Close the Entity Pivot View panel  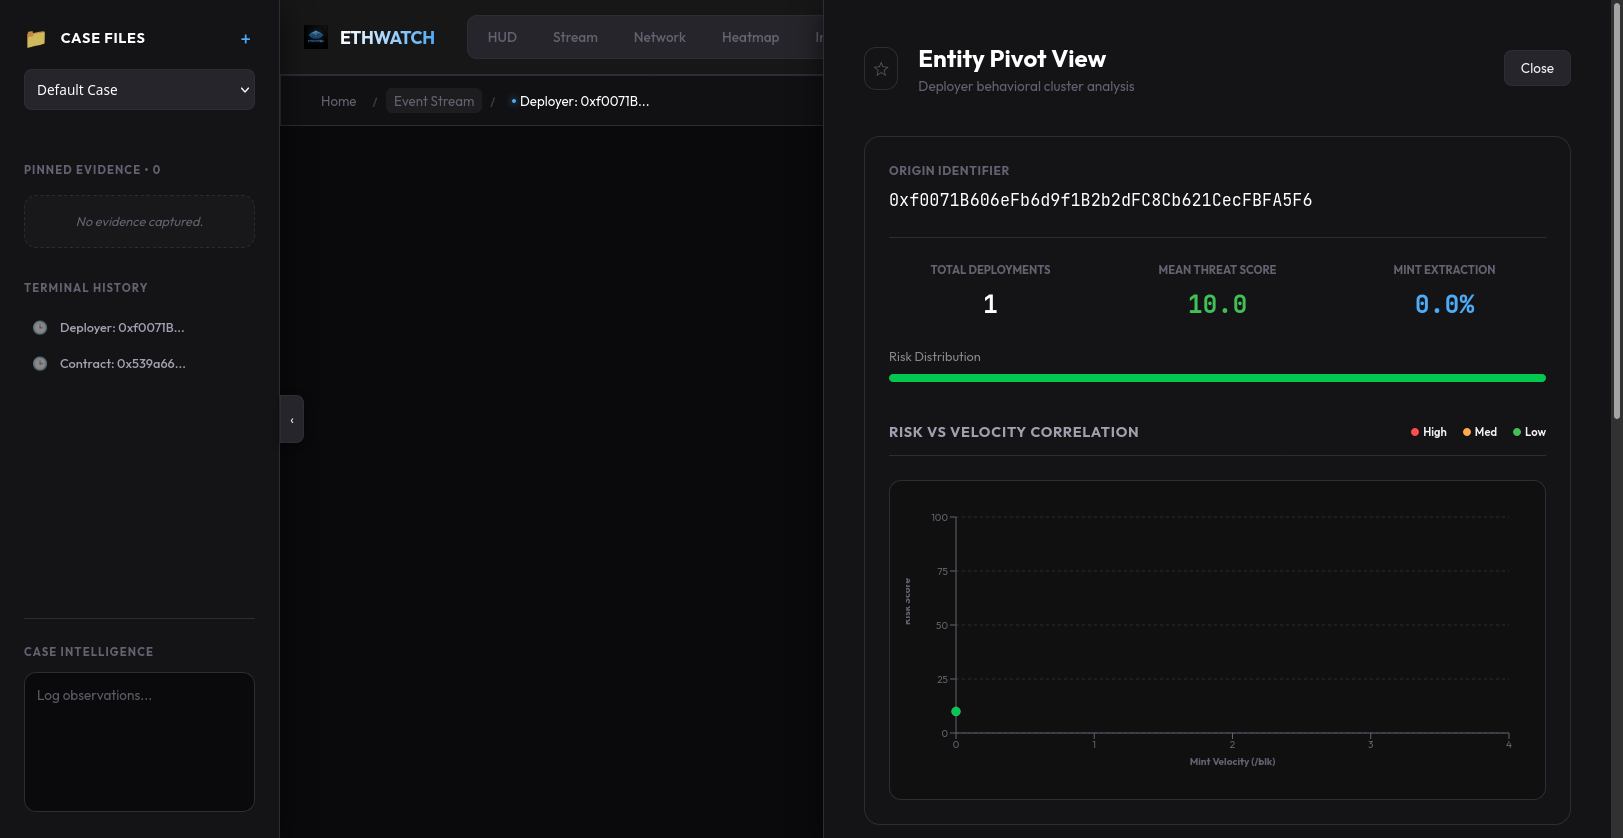click(x=1536, y=68)
